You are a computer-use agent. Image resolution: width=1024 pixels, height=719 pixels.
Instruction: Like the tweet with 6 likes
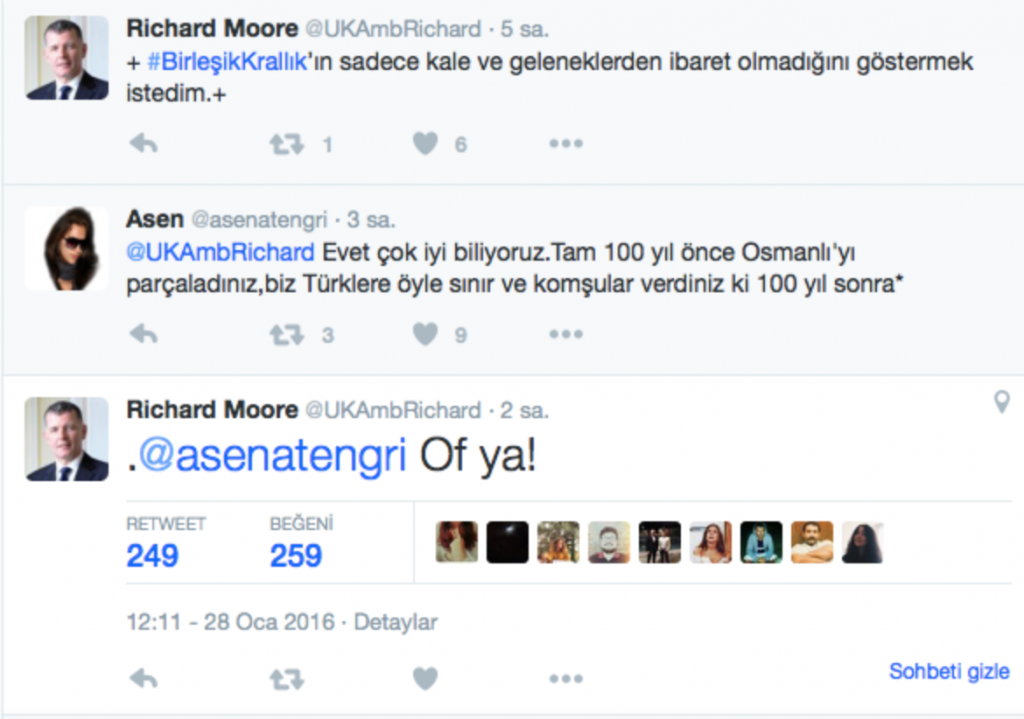pos(426,144)
